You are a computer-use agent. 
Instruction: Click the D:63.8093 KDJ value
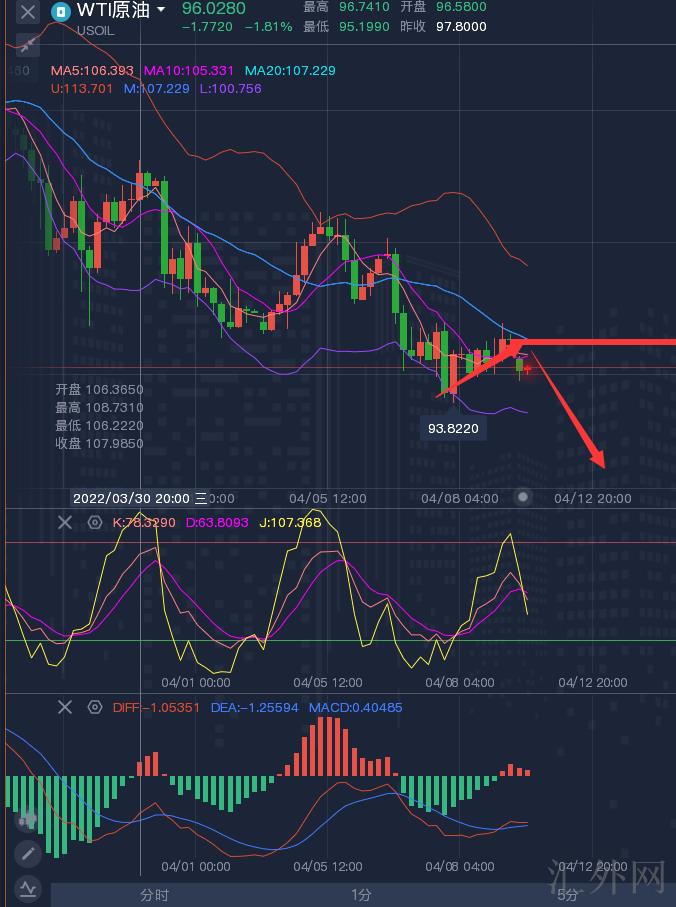pyautogui.click(x=217, y=522)
